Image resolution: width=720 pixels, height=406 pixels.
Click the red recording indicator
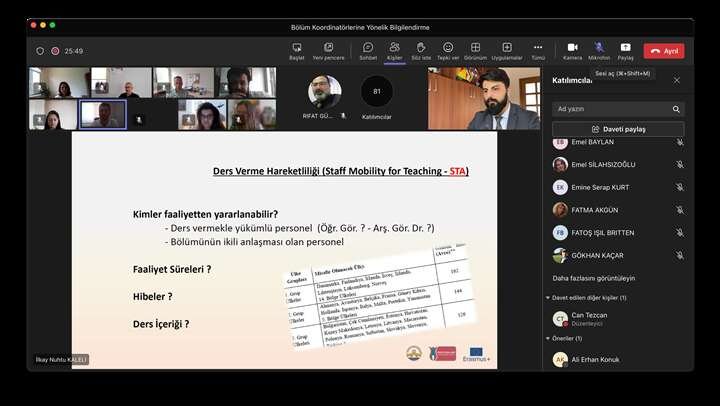(55, 51)
